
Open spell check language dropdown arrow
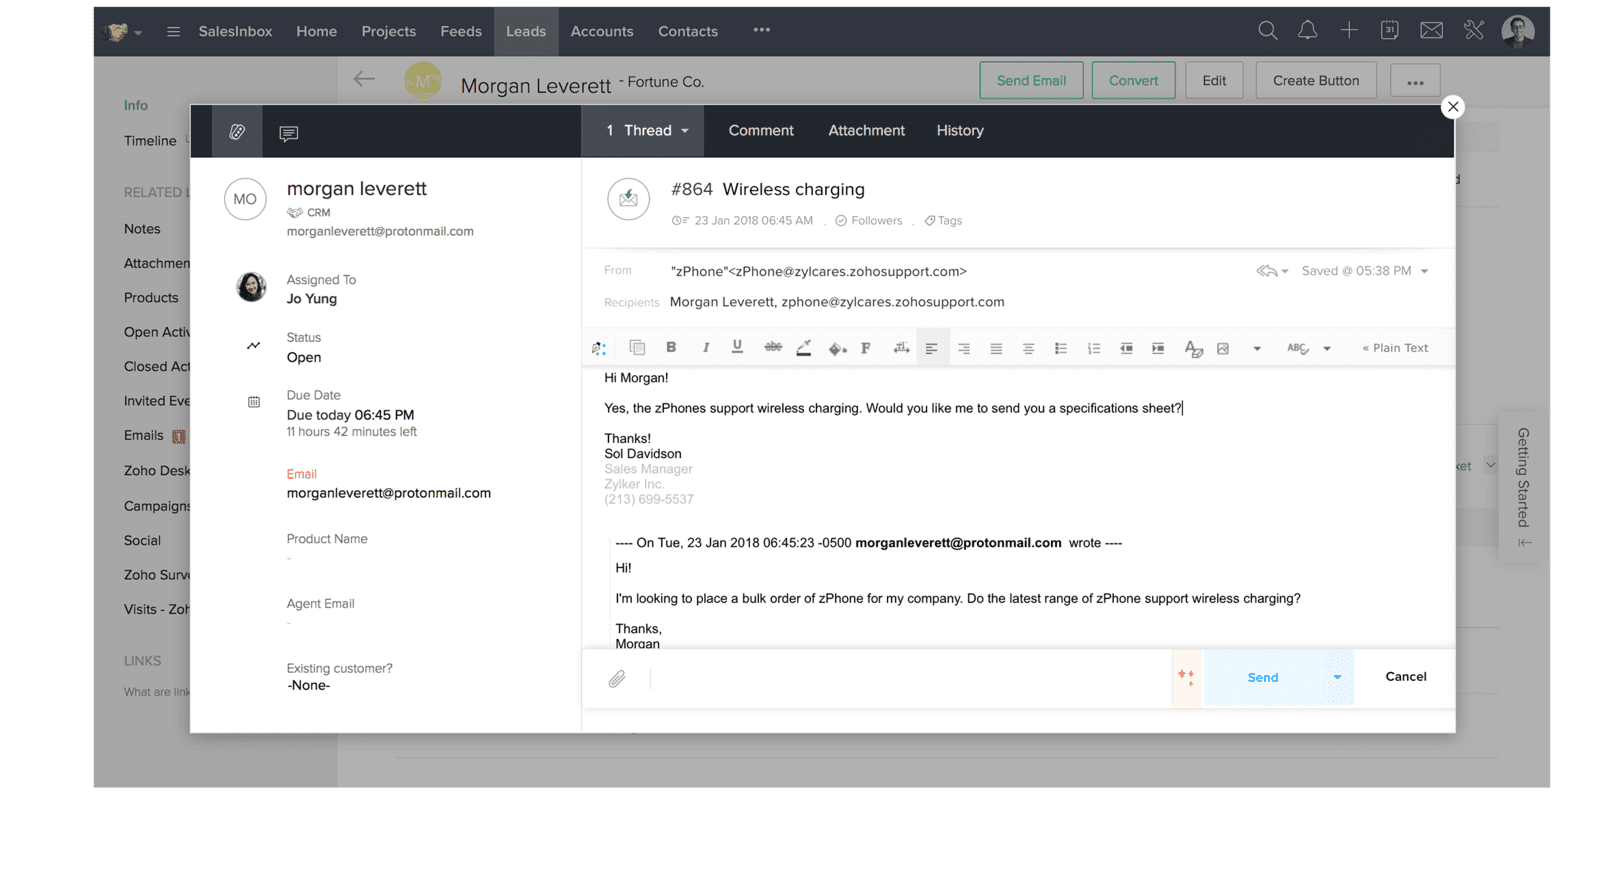1327,349
